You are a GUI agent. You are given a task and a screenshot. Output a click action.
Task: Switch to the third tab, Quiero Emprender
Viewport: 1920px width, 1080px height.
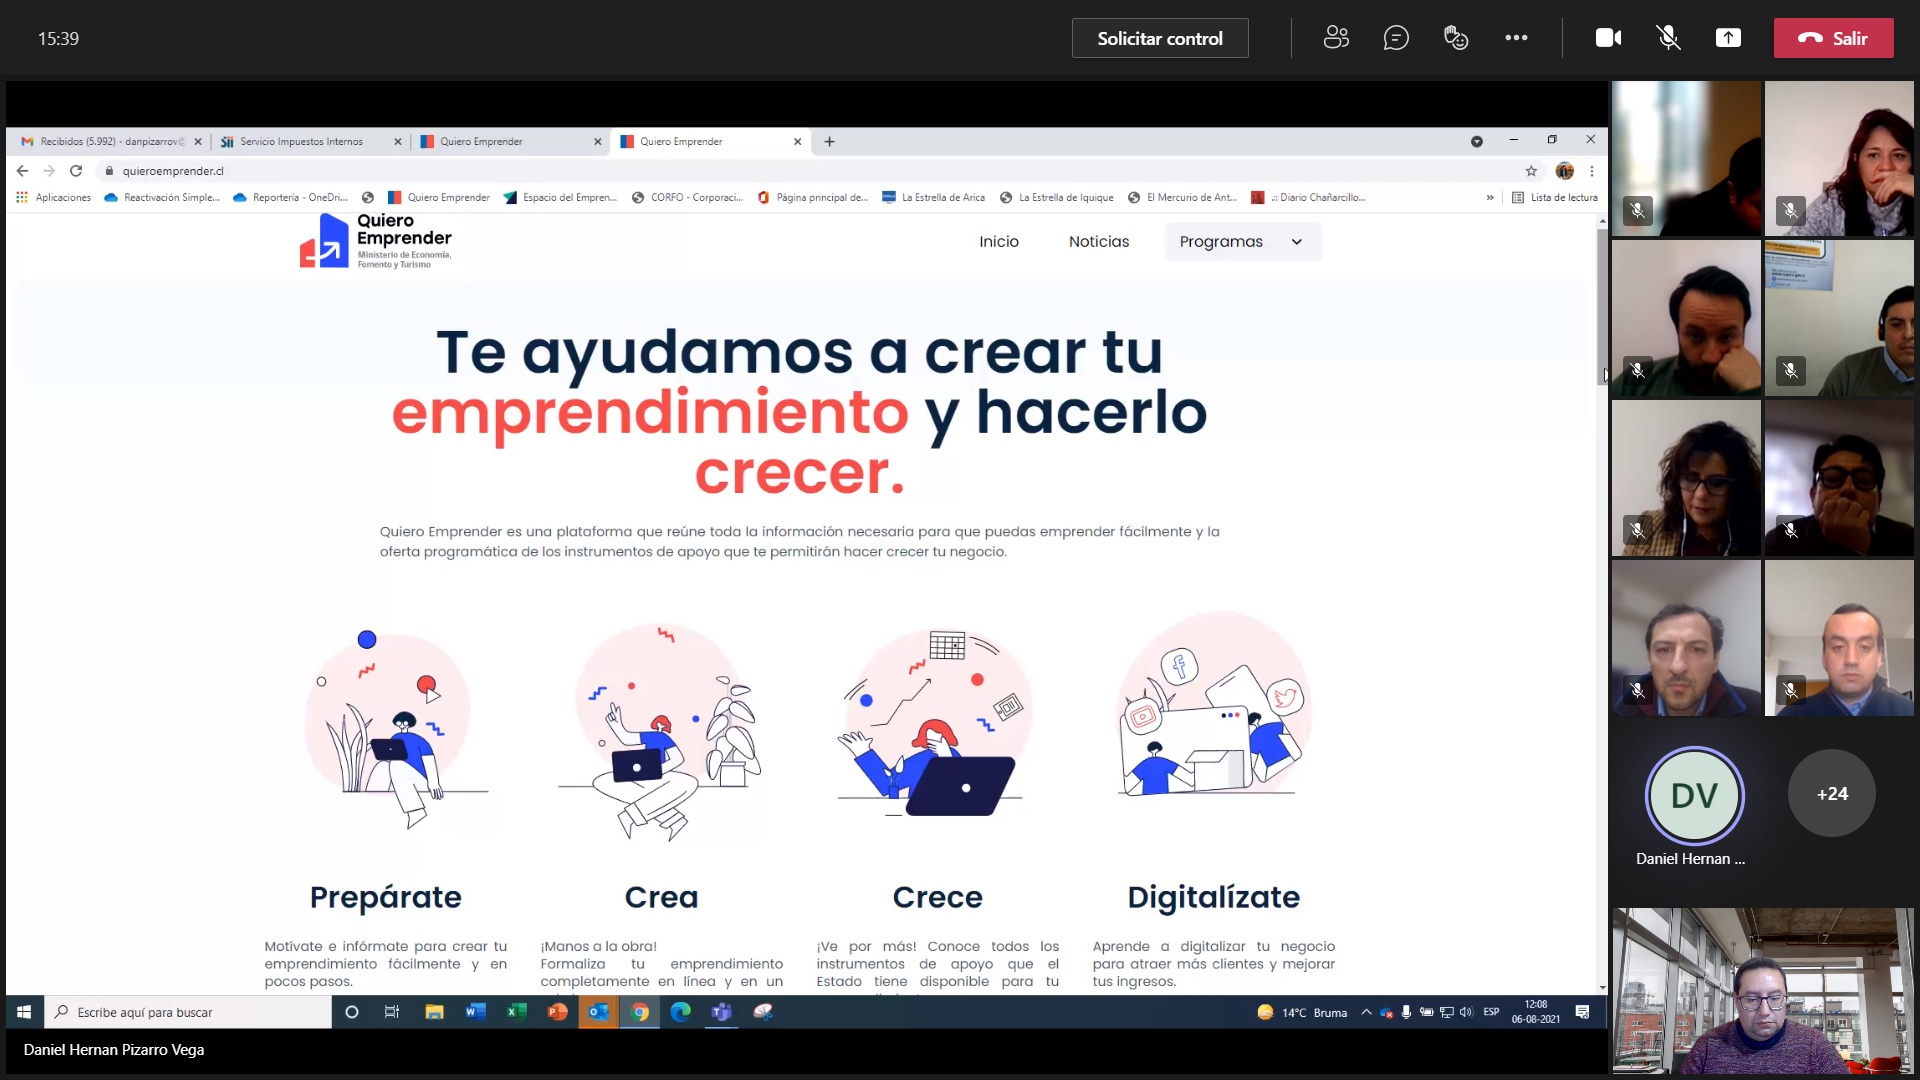point(510,141)
